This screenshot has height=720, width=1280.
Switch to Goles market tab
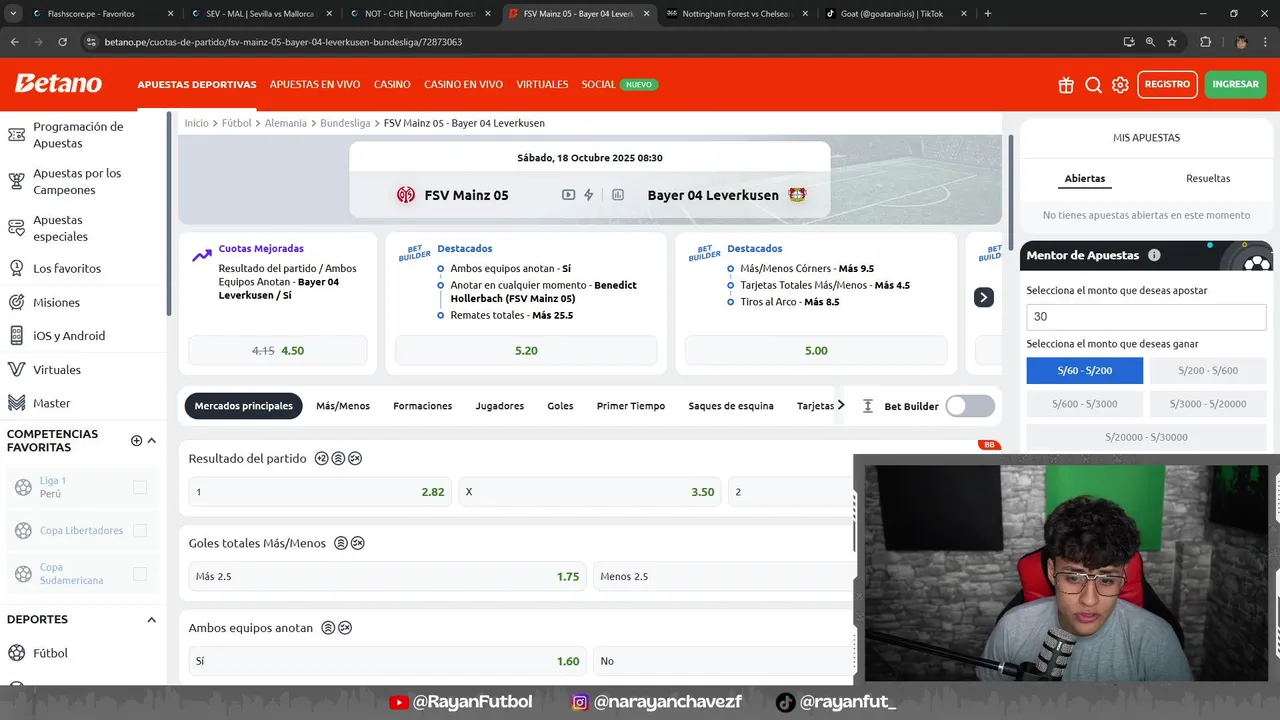pos(560,406)
